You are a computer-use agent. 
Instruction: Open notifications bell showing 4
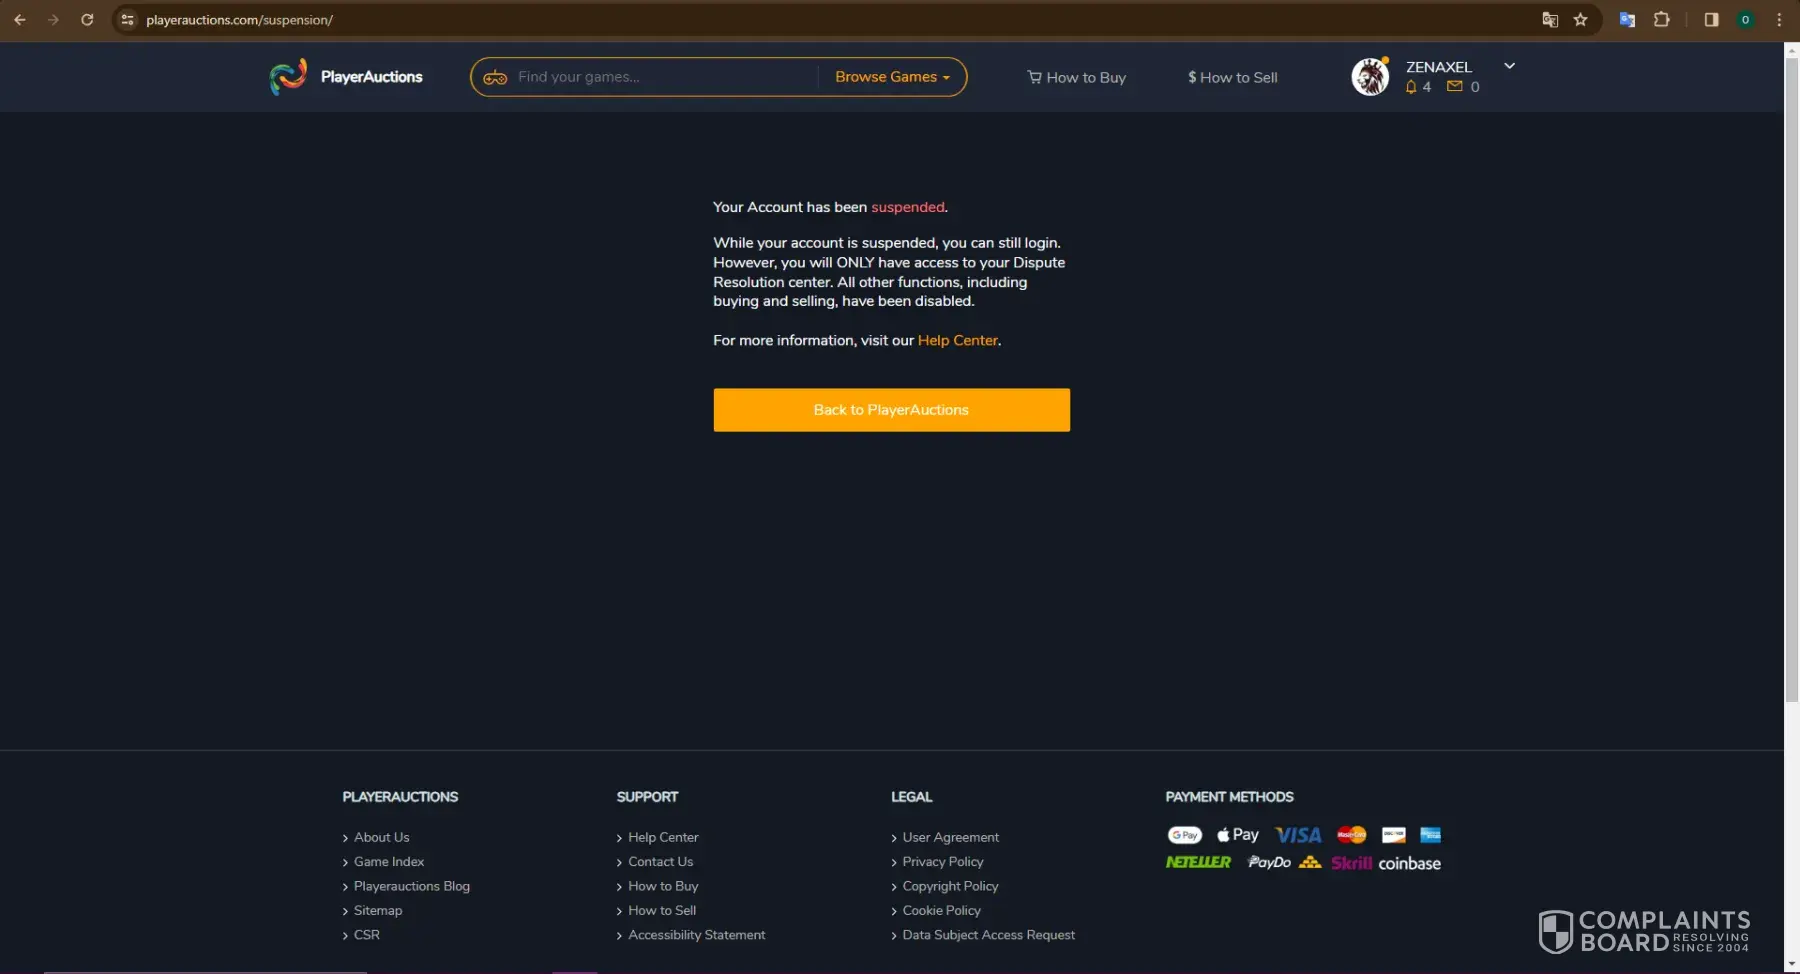(x=1418, y=87)
